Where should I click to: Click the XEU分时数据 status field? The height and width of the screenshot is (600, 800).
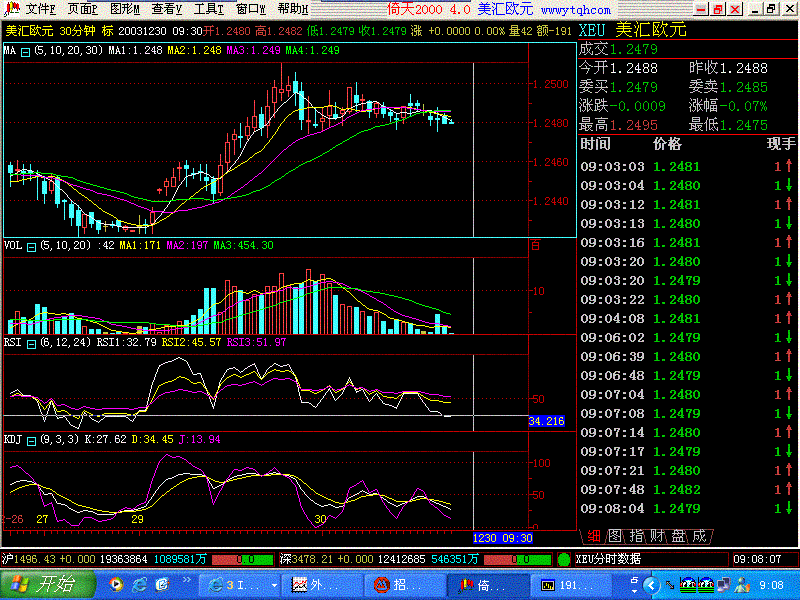coord(651,559)
